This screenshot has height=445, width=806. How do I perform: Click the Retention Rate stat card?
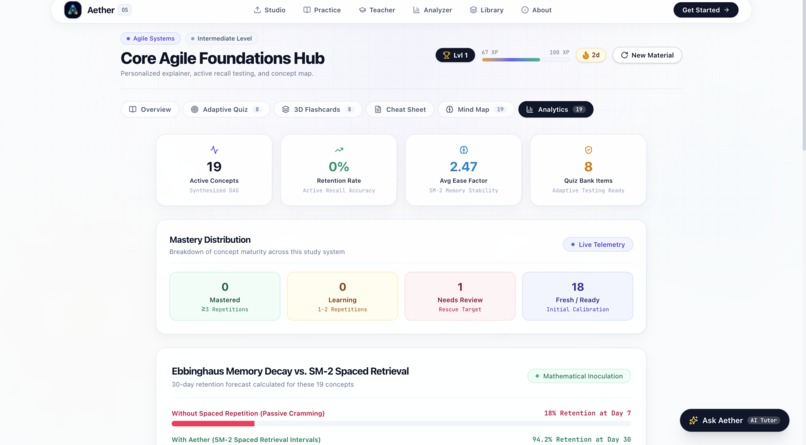[339, 170]
